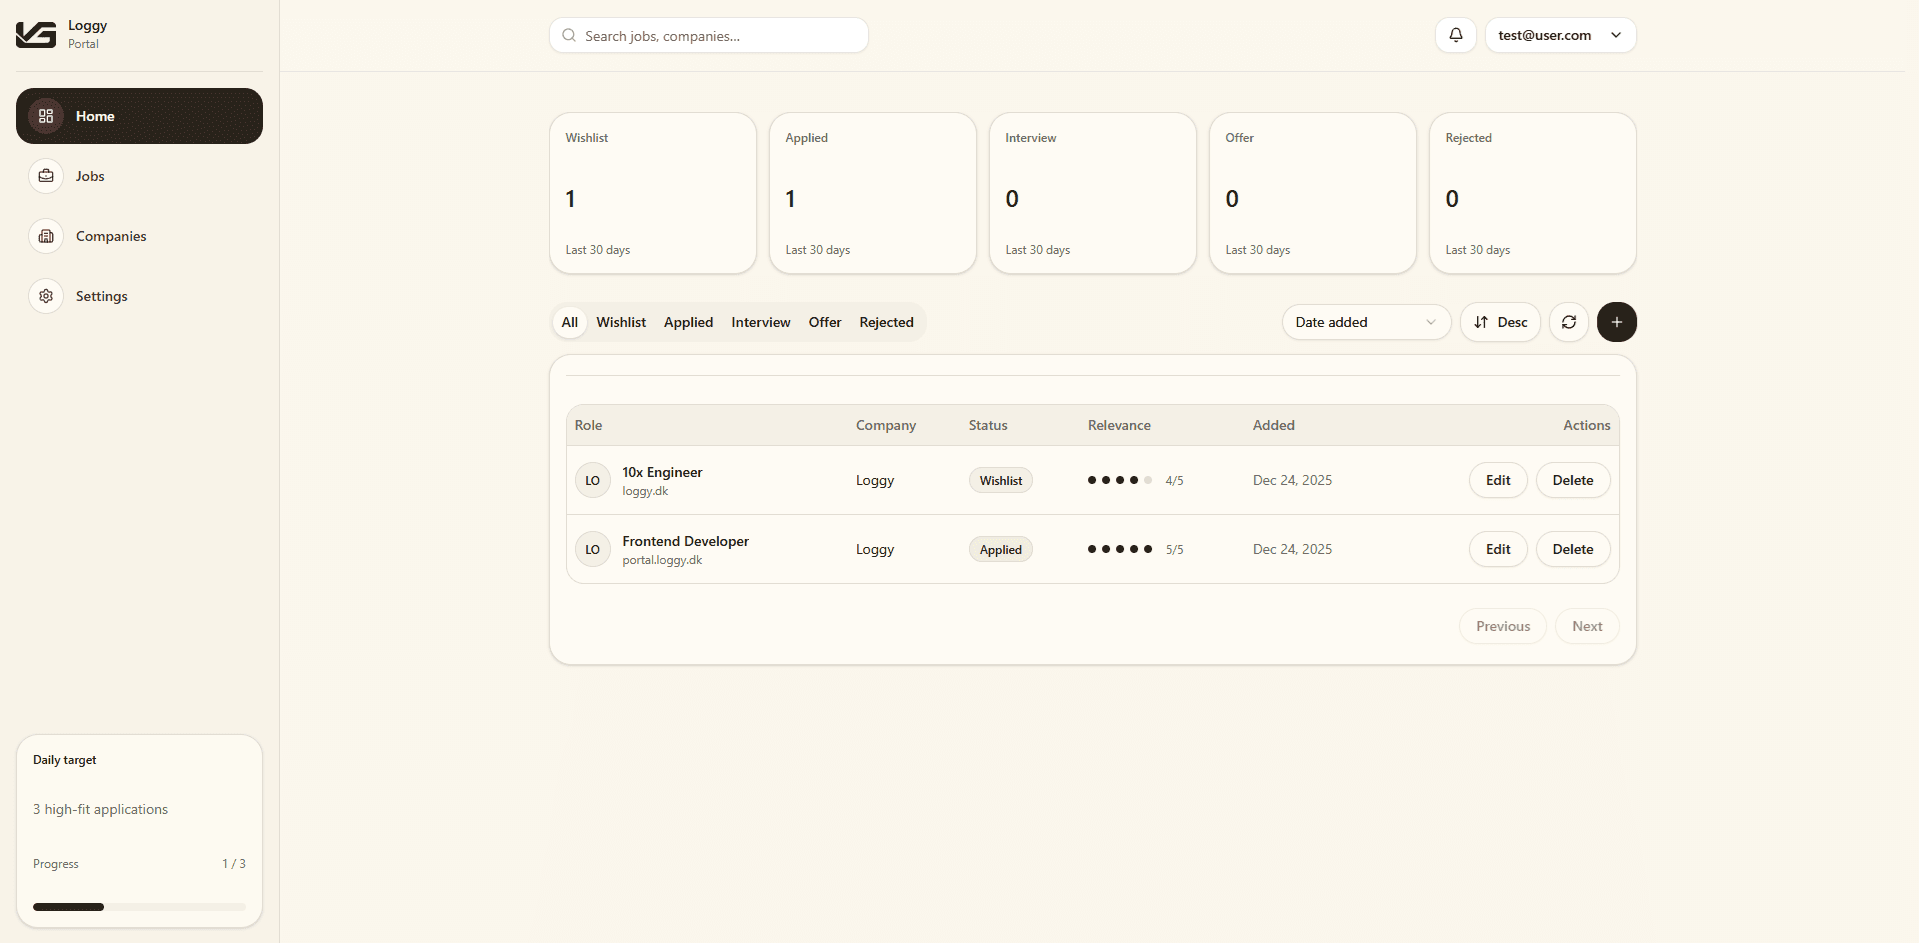Delete the Frontend Developer job
The height and width of the screenshot is (943, 1919).
coord(1572,549)
